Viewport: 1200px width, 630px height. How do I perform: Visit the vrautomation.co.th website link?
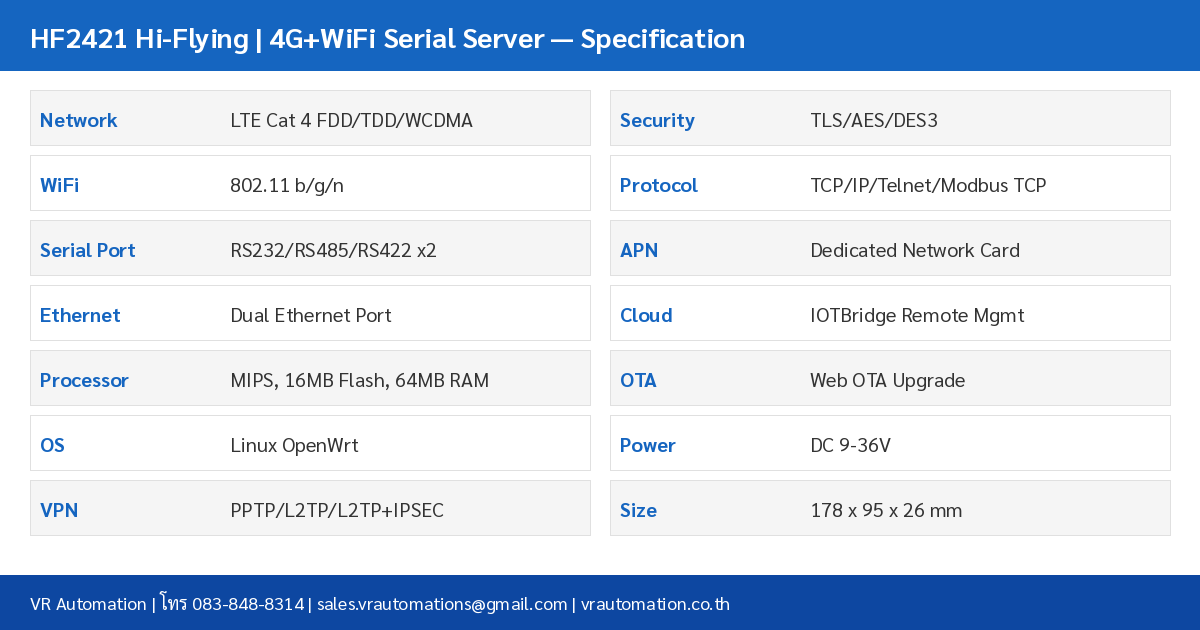655,604
